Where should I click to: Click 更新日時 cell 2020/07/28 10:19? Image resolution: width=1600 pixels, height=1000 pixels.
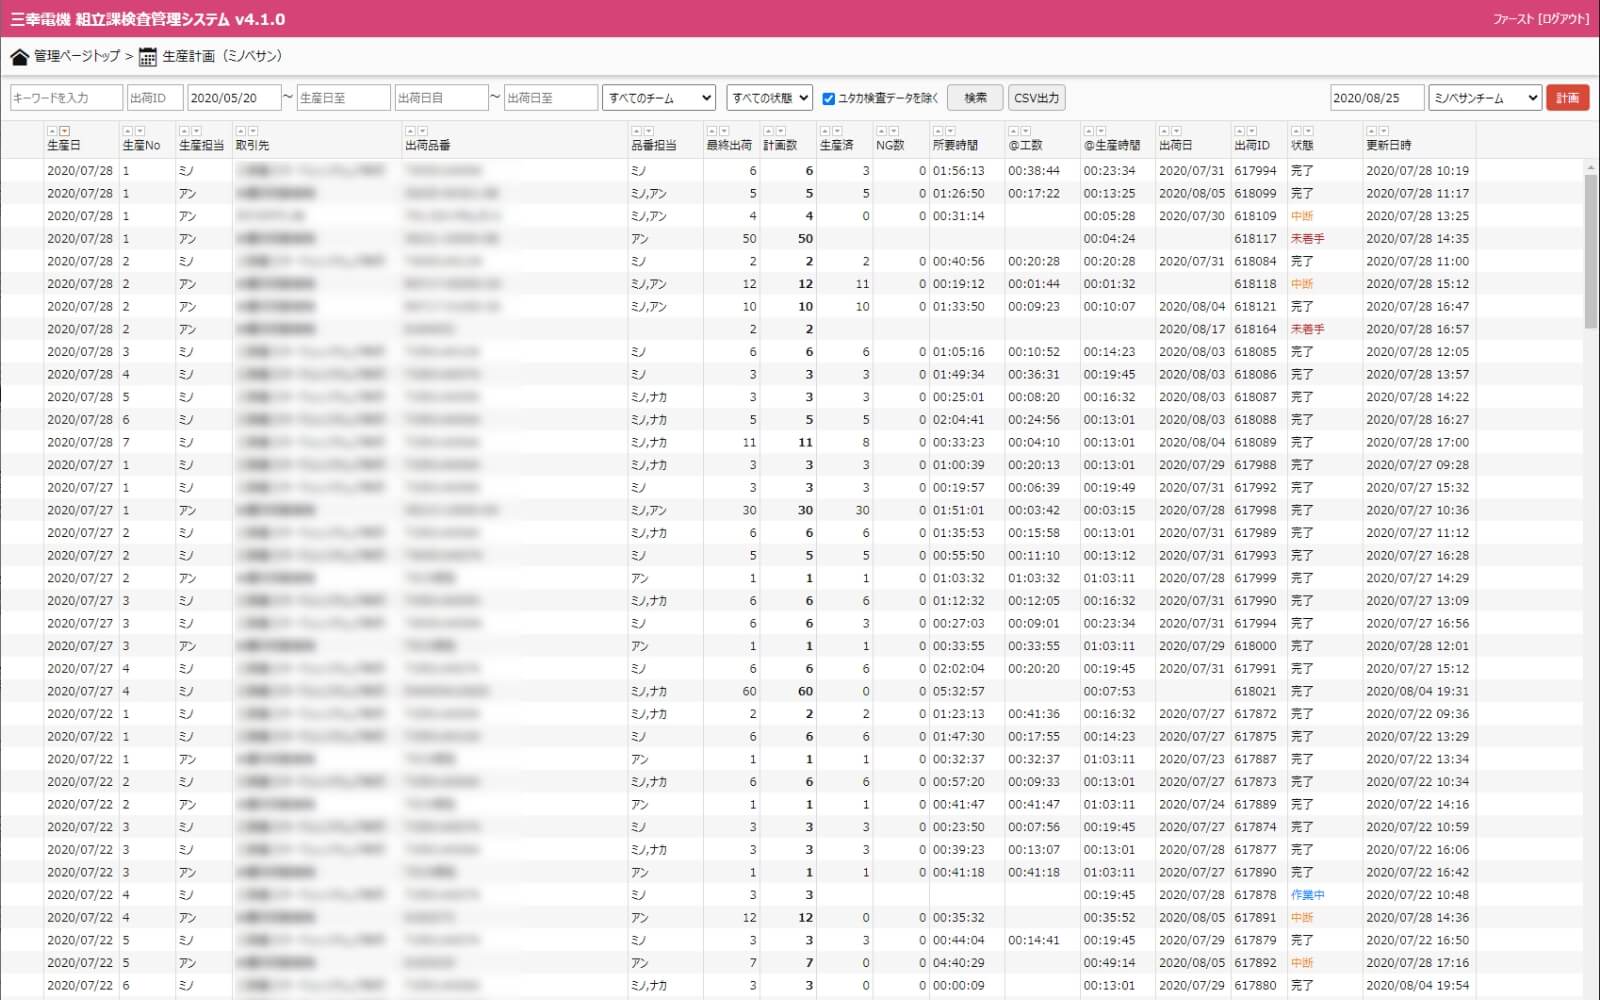coord(1417,171)
